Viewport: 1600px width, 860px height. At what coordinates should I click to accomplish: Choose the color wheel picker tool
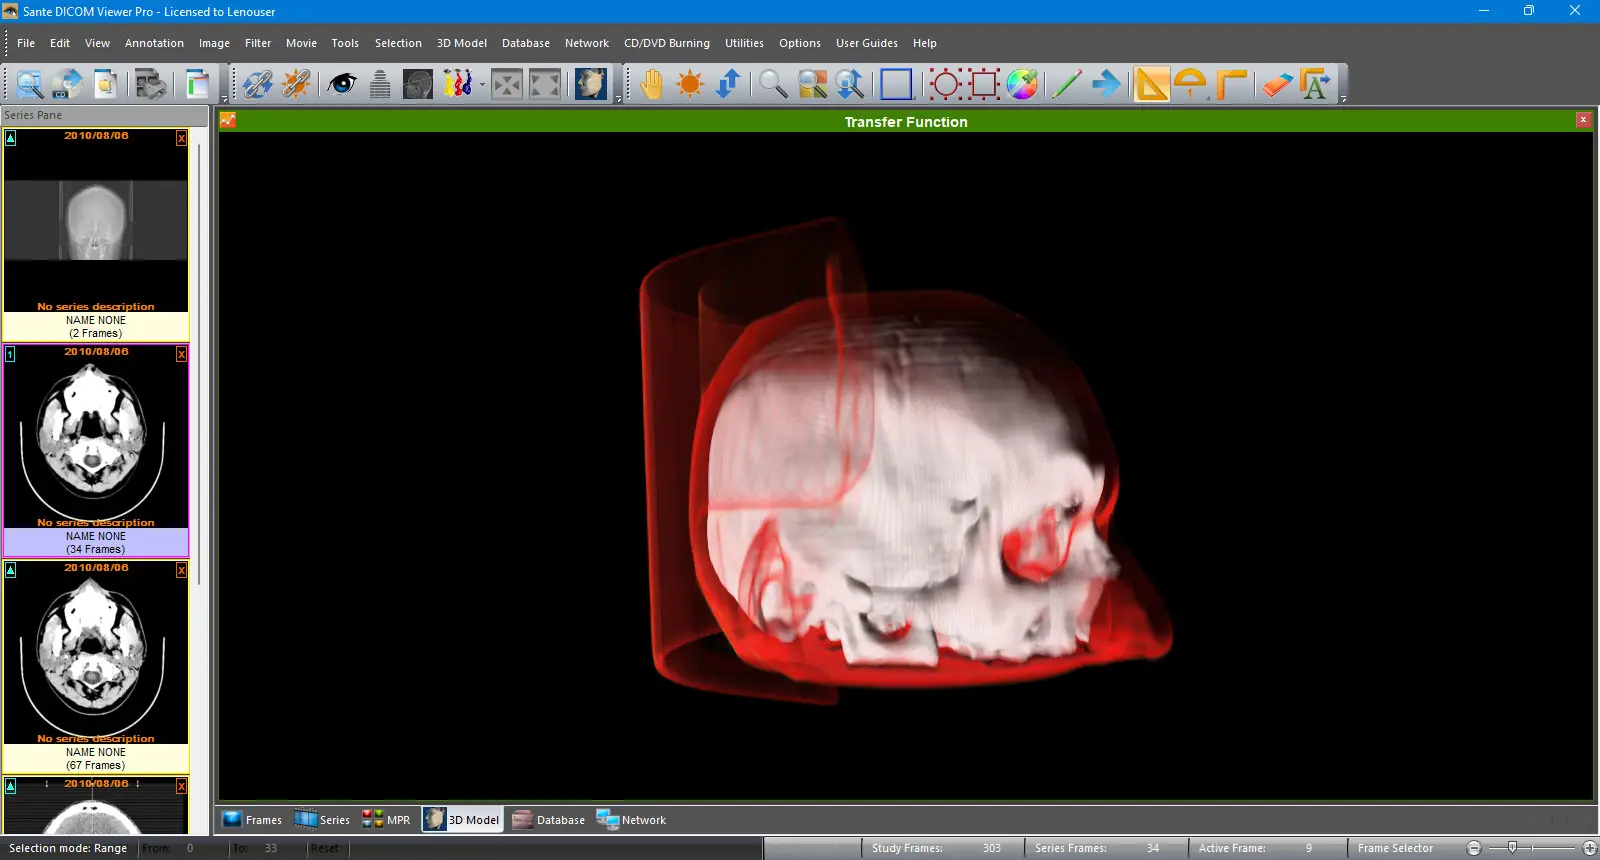(1022, 84)
